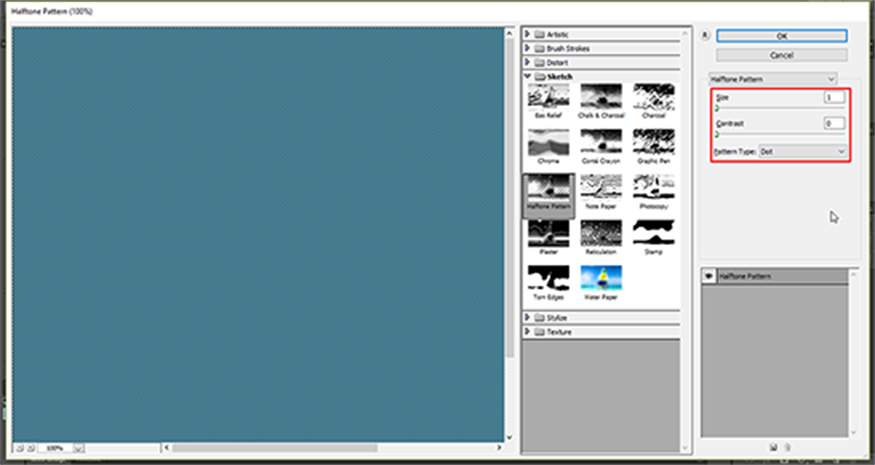The image size is (875, 465).
Task: Select the Chalk & Charcoal filter thumbnail
Action: 601,96
